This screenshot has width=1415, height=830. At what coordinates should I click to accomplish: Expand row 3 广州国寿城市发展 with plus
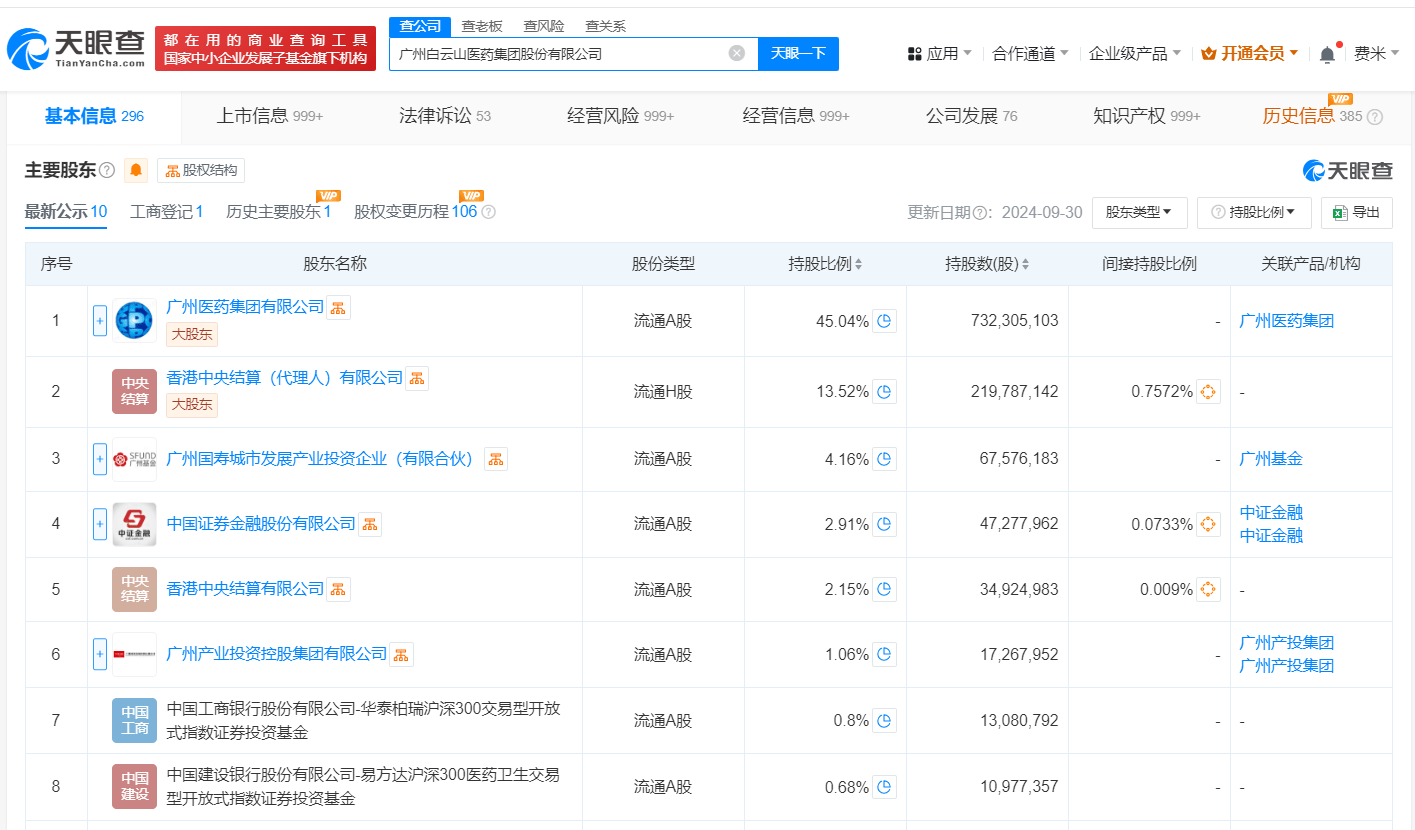point(100,459)
